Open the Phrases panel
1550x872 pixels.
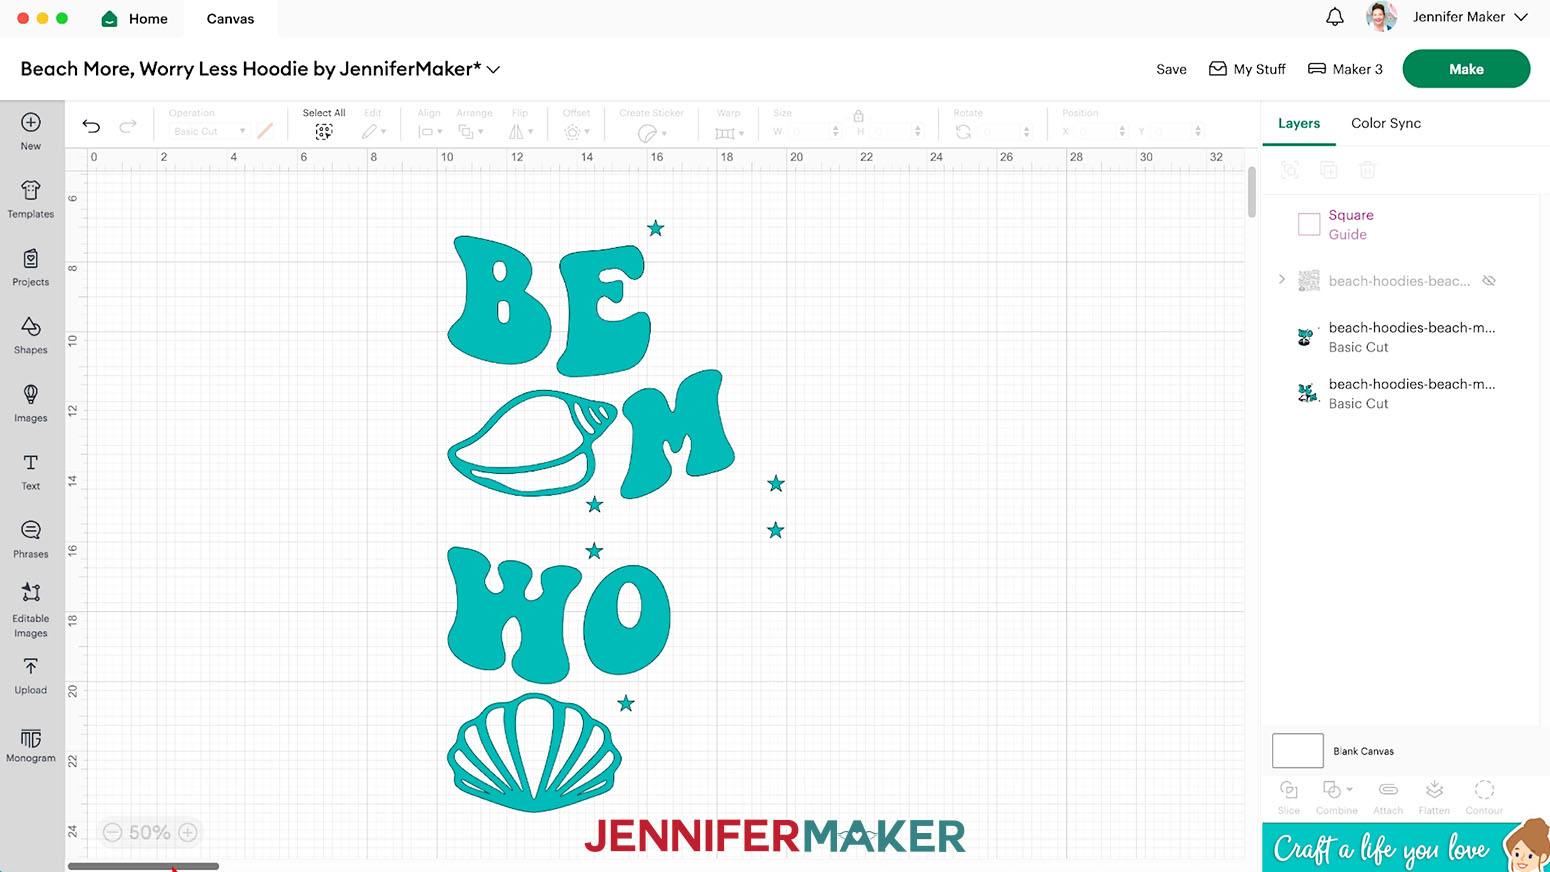(31, 539)
